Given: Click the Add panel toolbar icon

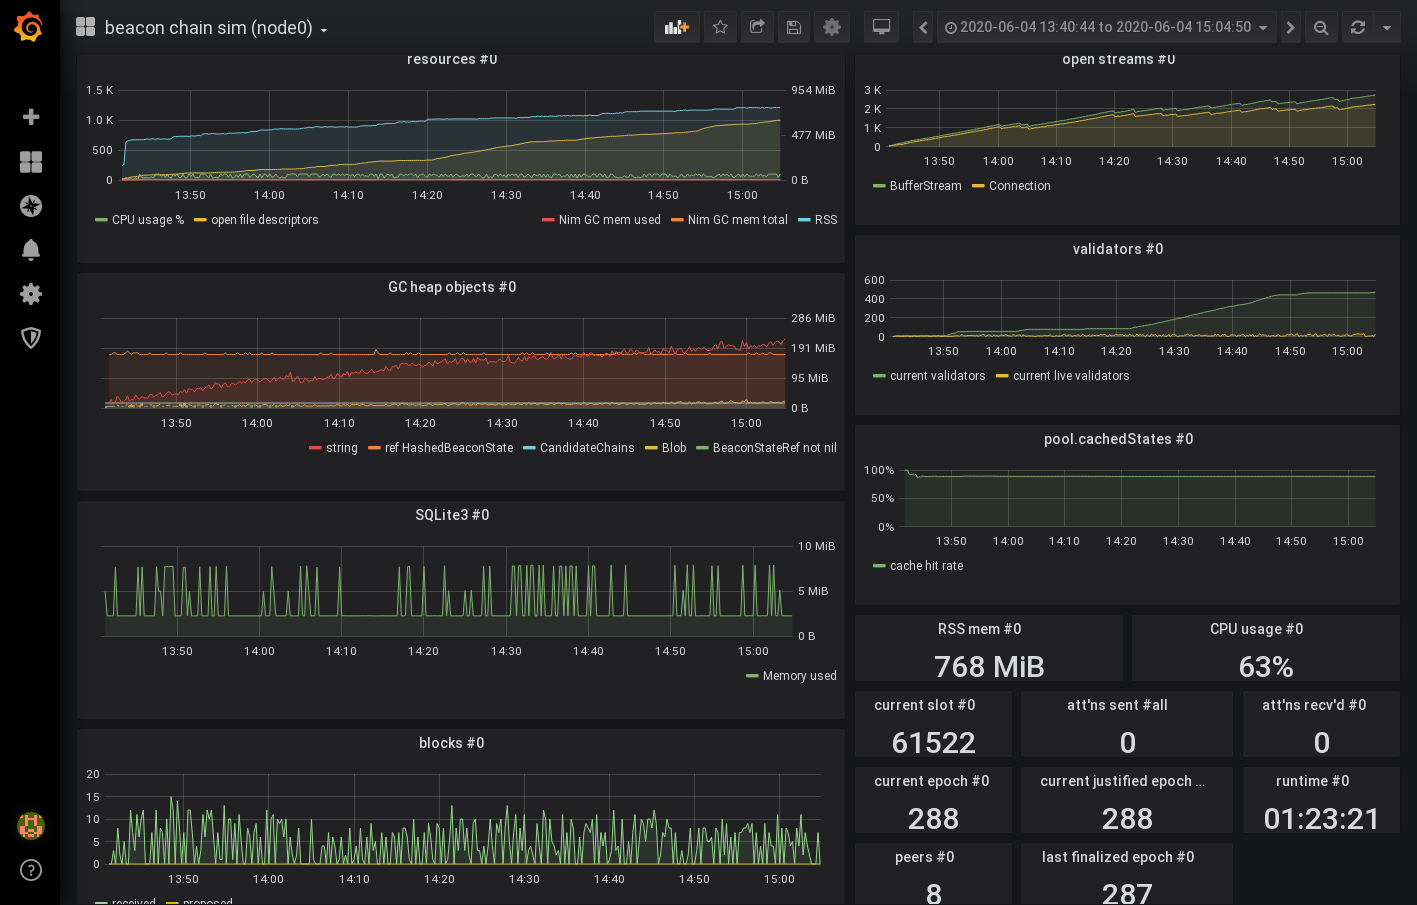Looking at the screenshot, I should pos(677,27).
